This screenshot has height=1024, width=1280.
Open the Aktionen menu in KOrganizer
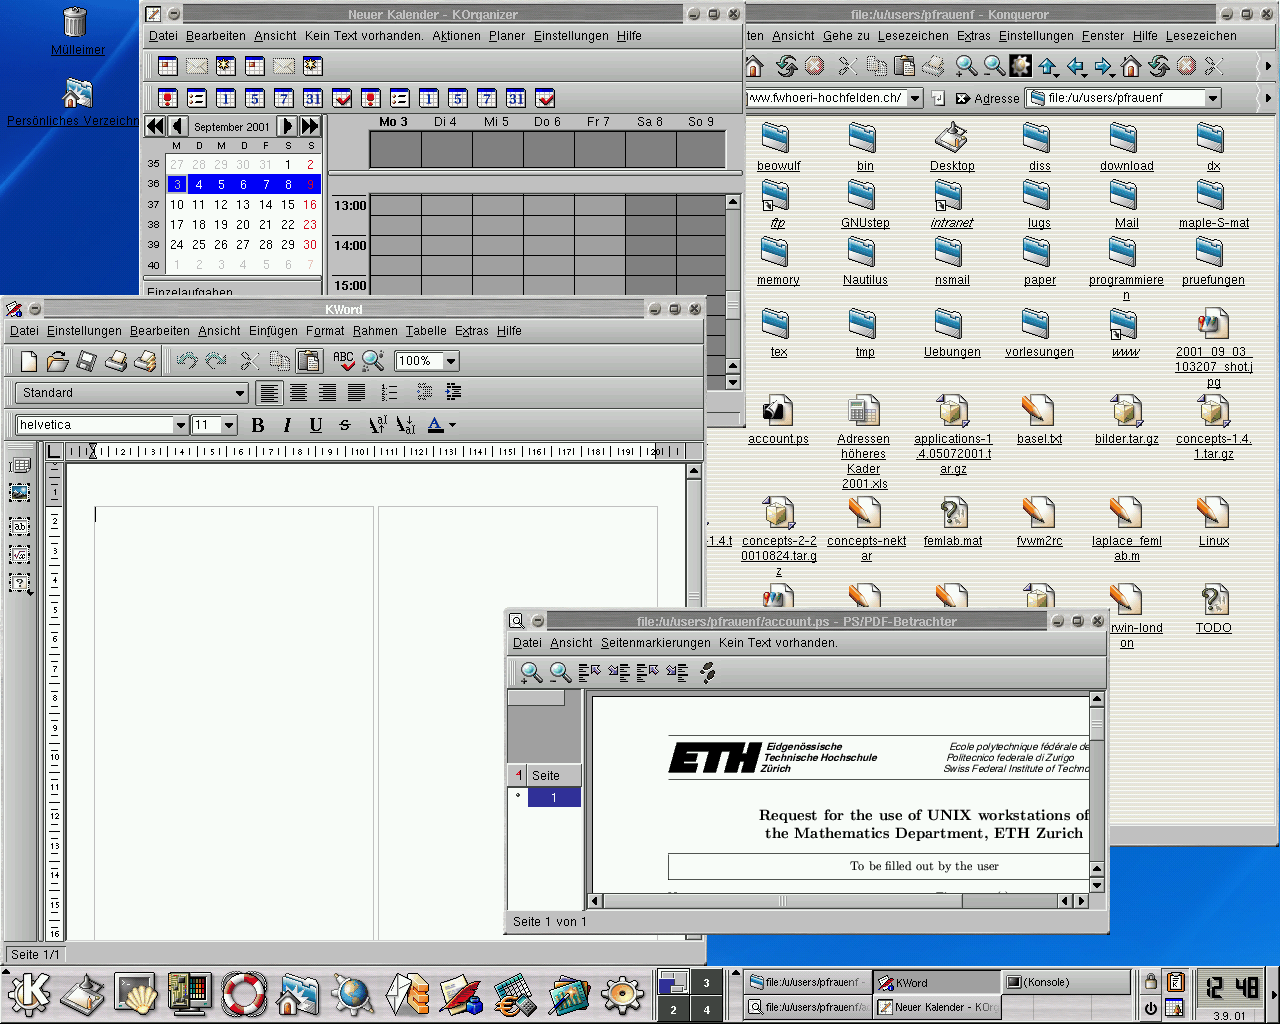coord(456,36)
